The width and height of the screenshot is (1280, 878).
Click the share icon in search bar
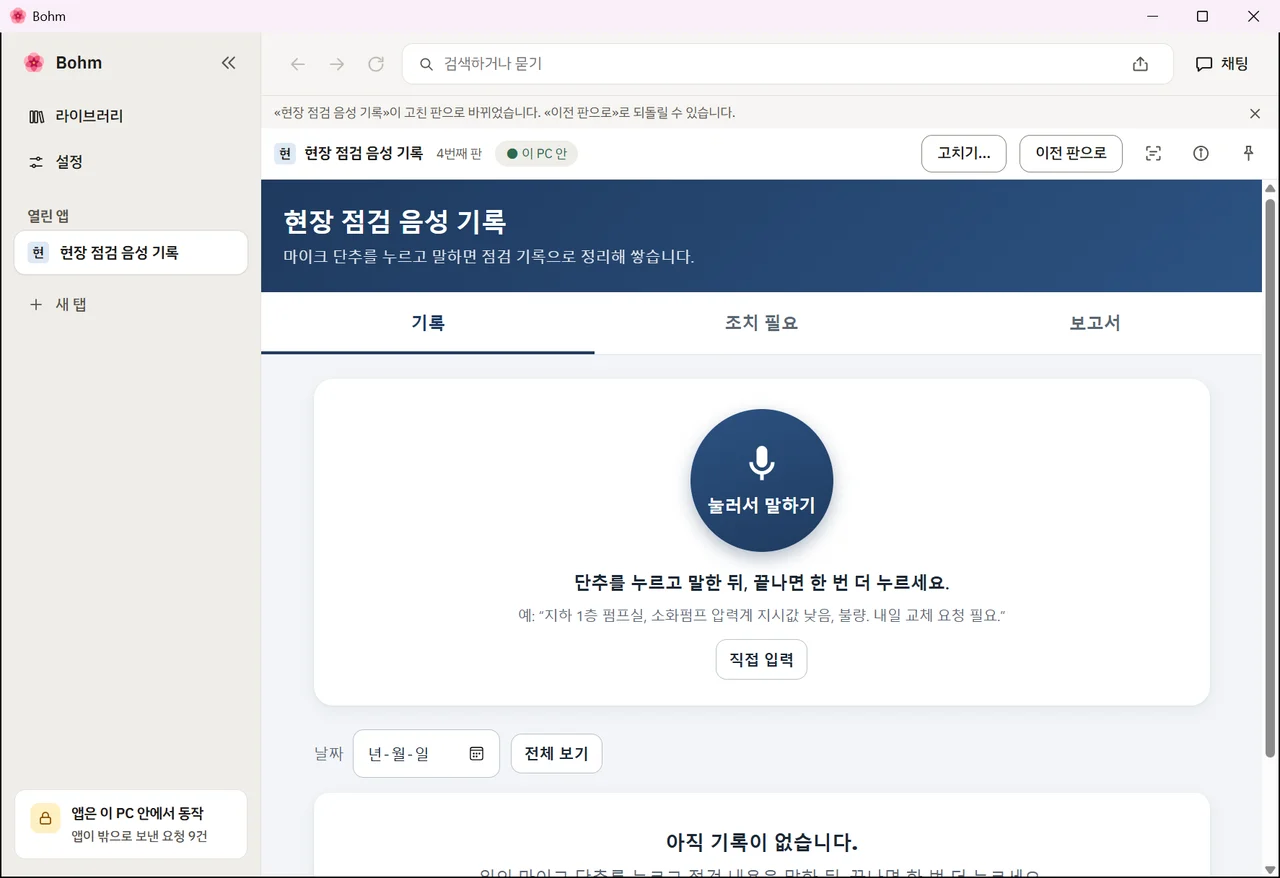[x=1140, y=64]
